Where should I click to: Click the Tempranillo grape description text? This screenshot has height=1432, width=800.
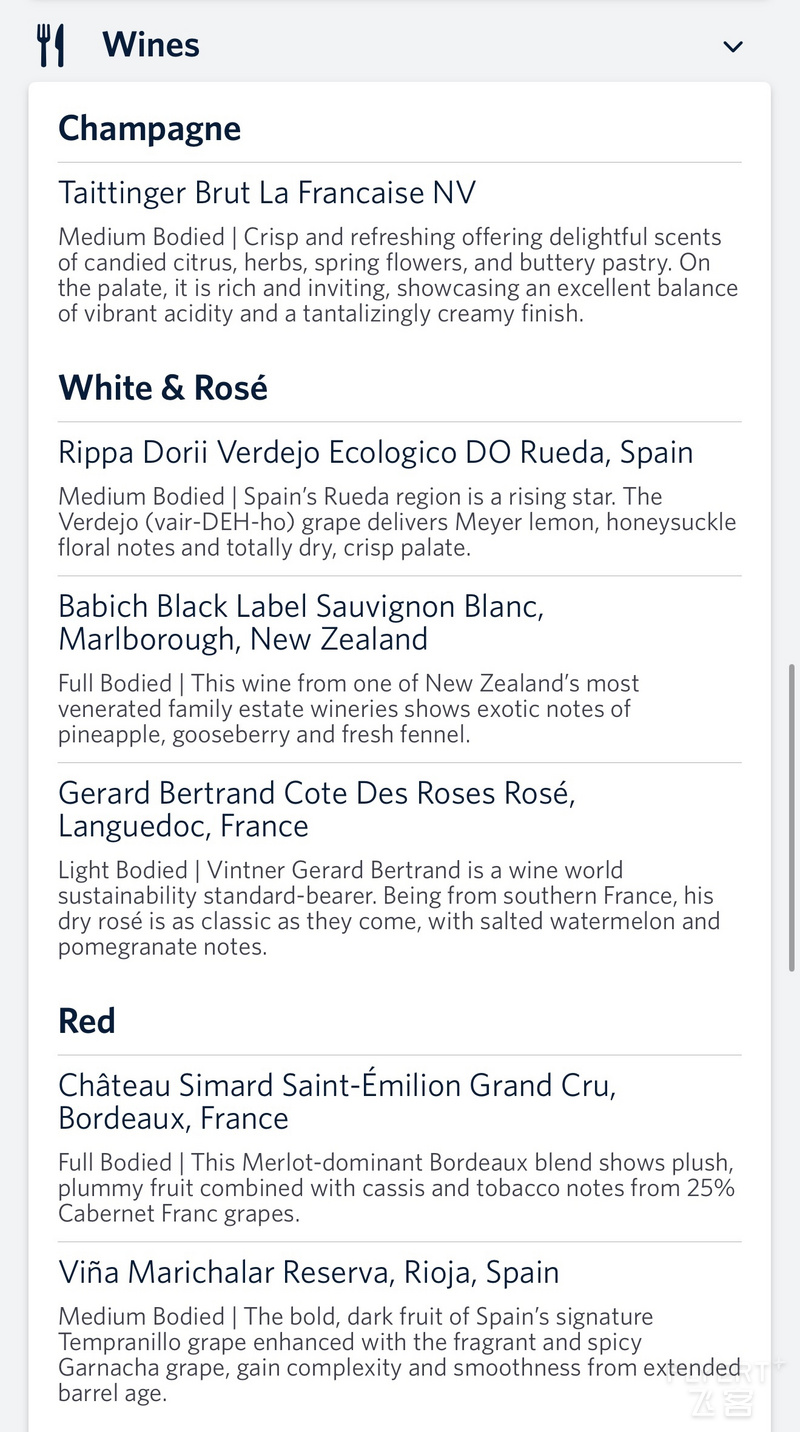tap(400, 1355)
